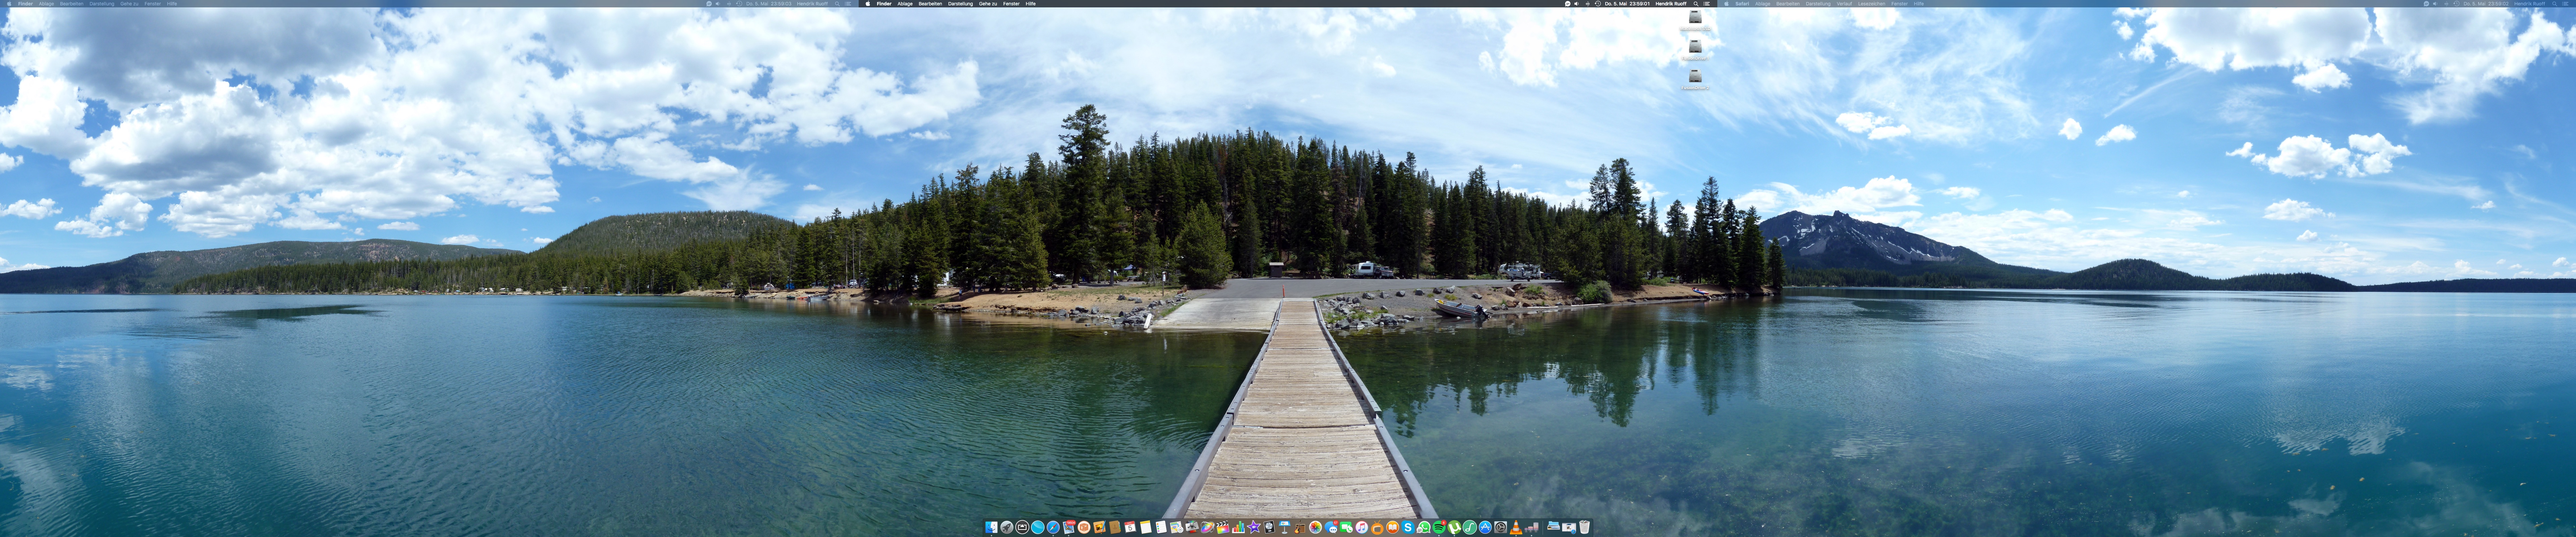Open Mail with 19506 unread badge

1069,527
